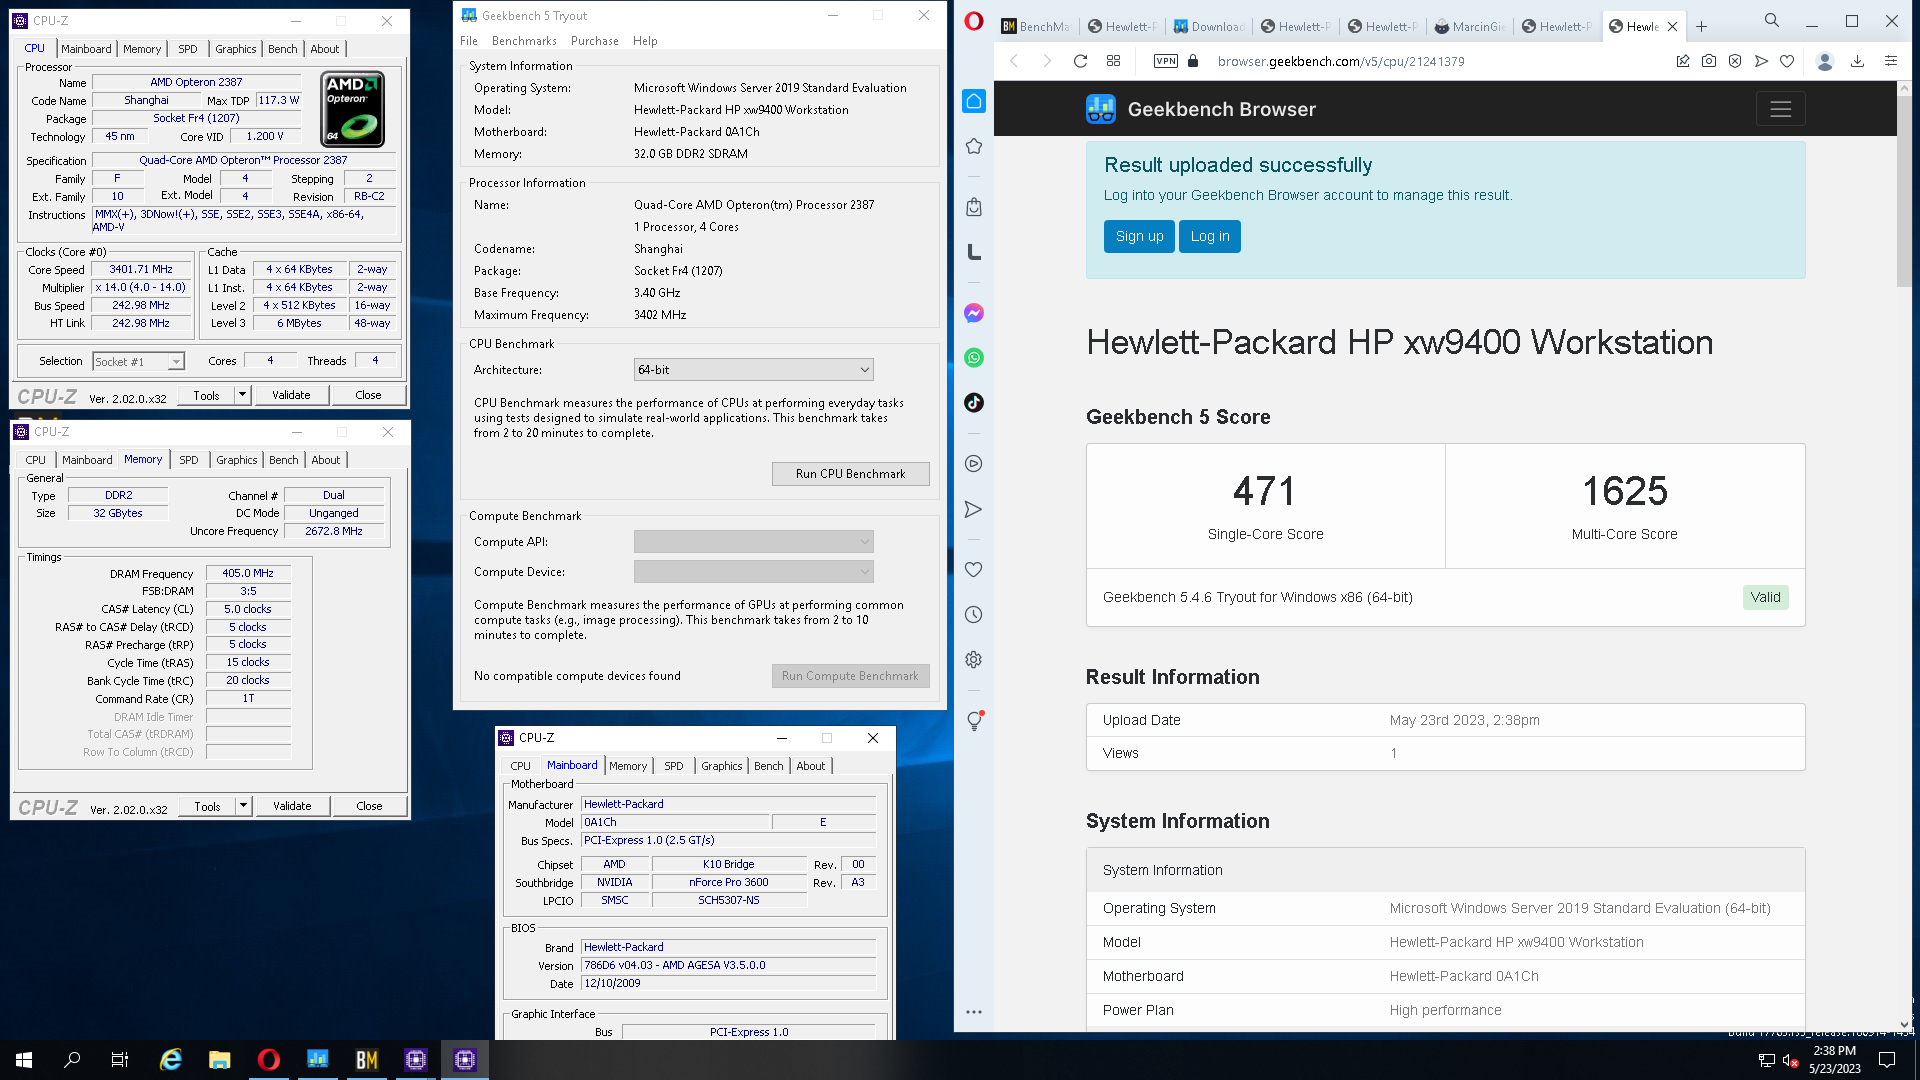Click the Opera browser page scrollbar
Image resolution: width=1920 pixels, height=1080 pixels.
(1904, 190)
